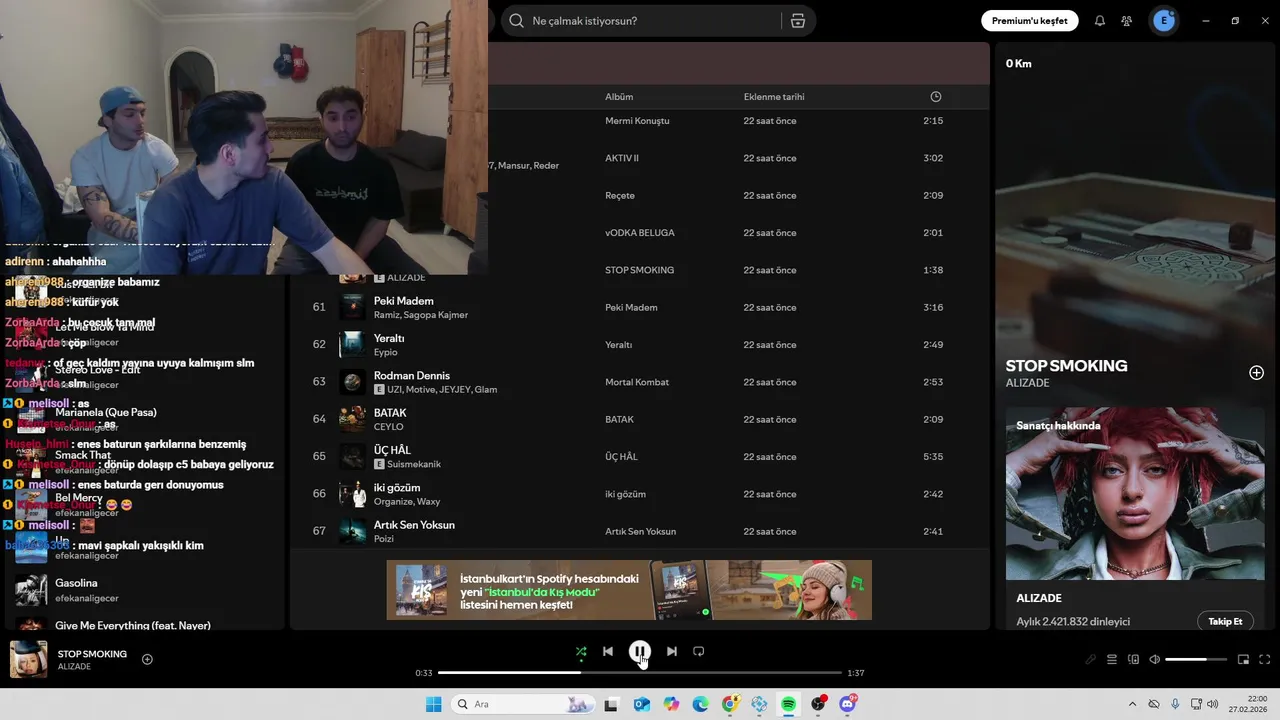Open the browse icon beside search
This screenshot has width=1280, height=720.
point(798,21)
